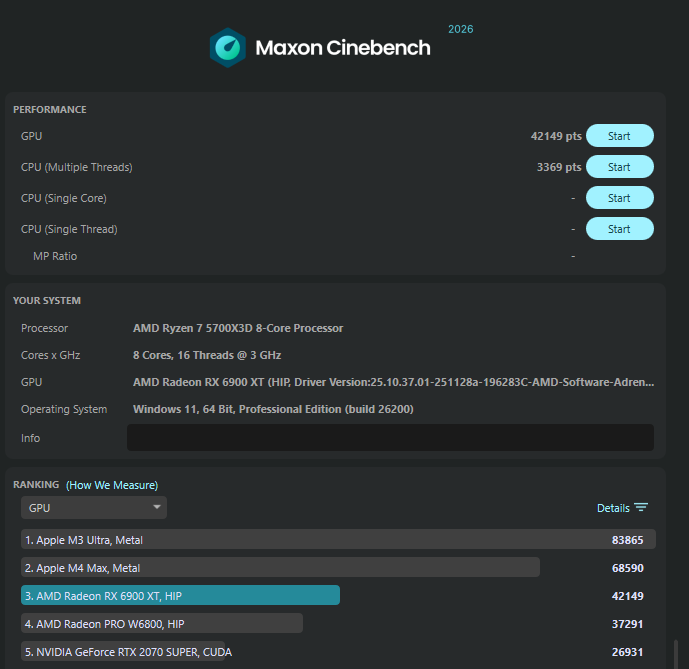Click the Windows 11 operating system value
Image resolution: width=689 pixels, height=669 pixels.
pos(273,409)
